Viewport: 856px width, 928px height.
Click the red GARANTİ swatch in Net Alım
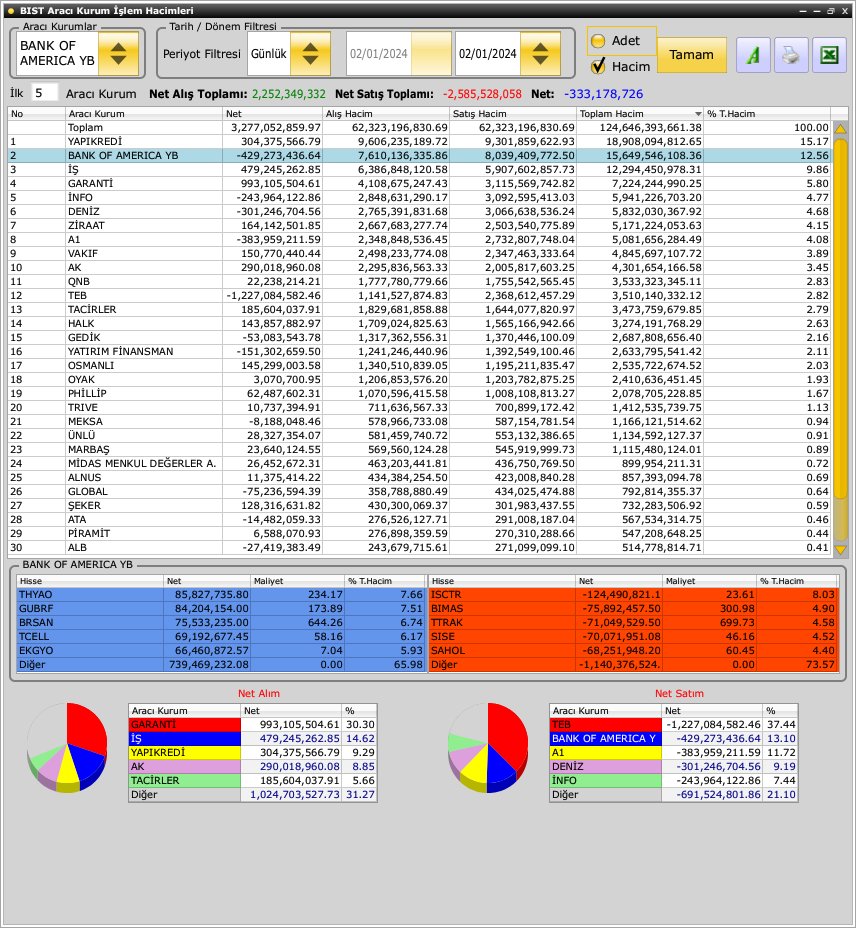point(185,724)
